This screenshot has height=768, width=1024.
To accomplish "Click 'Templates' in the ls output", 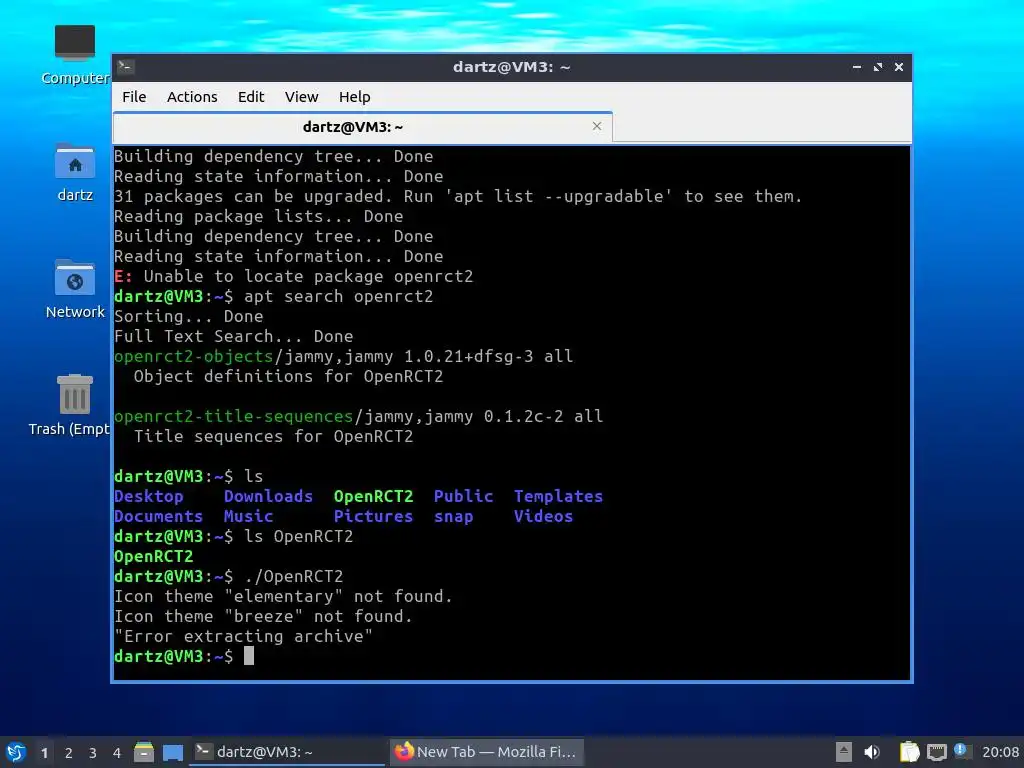I will coord(558,496).
